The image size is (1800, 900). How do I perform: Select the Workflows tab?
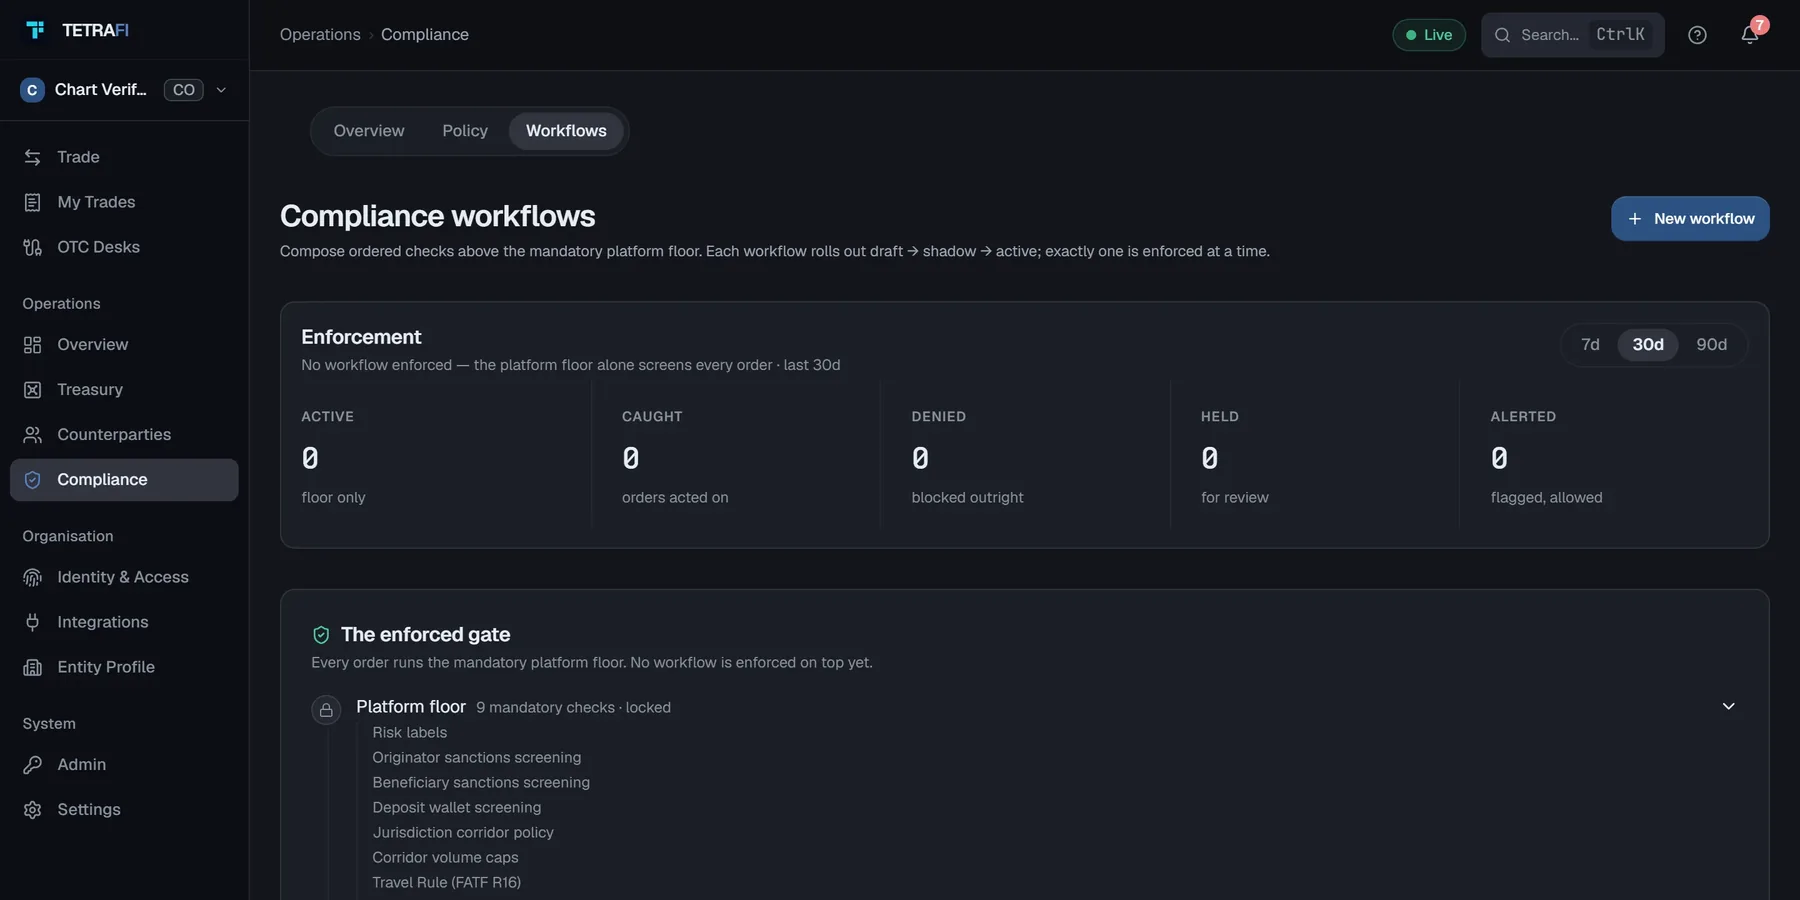[566, 131]
